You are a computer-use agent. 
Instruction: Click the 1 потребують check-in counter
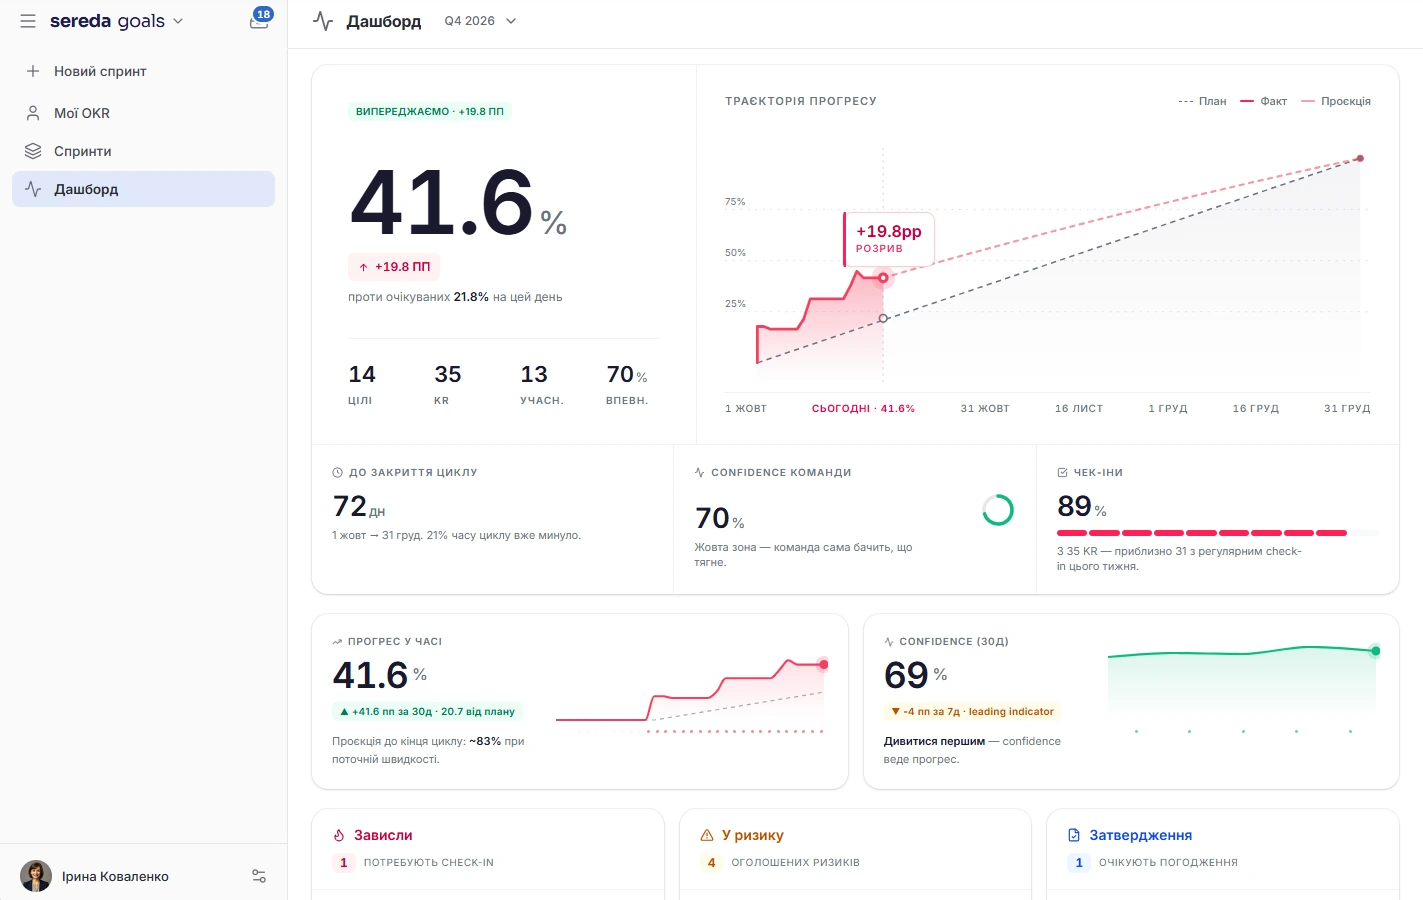(x=414, y=862)
